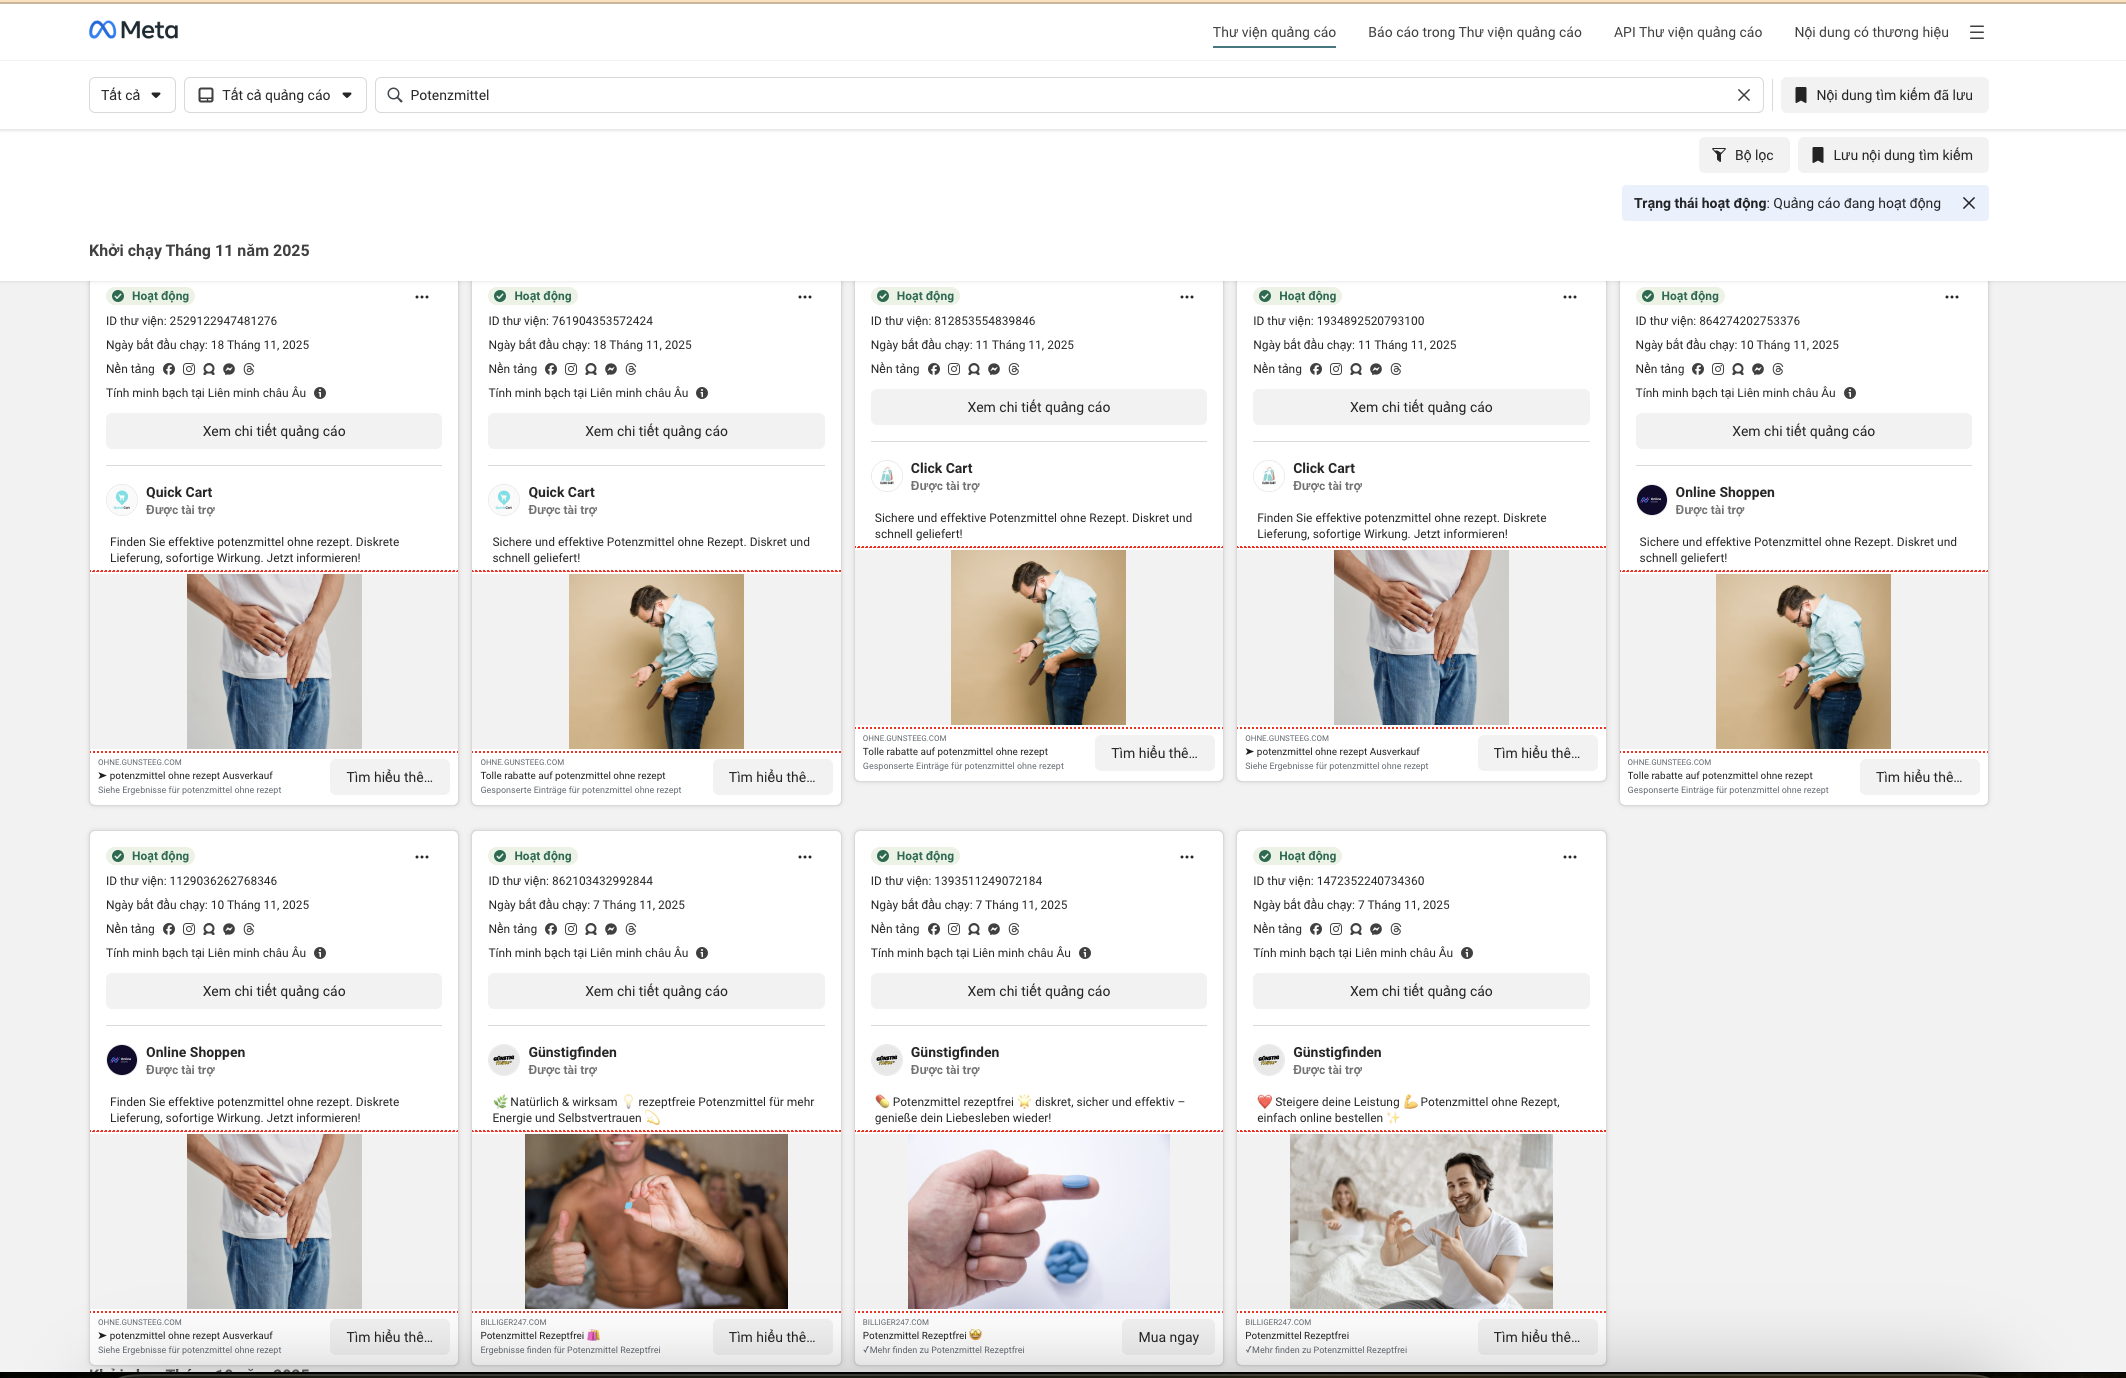The height and width of the screenshot is (1378, 2126).
Task: Open three-dot menu on ad 864274202753376
Action: 1951,297
